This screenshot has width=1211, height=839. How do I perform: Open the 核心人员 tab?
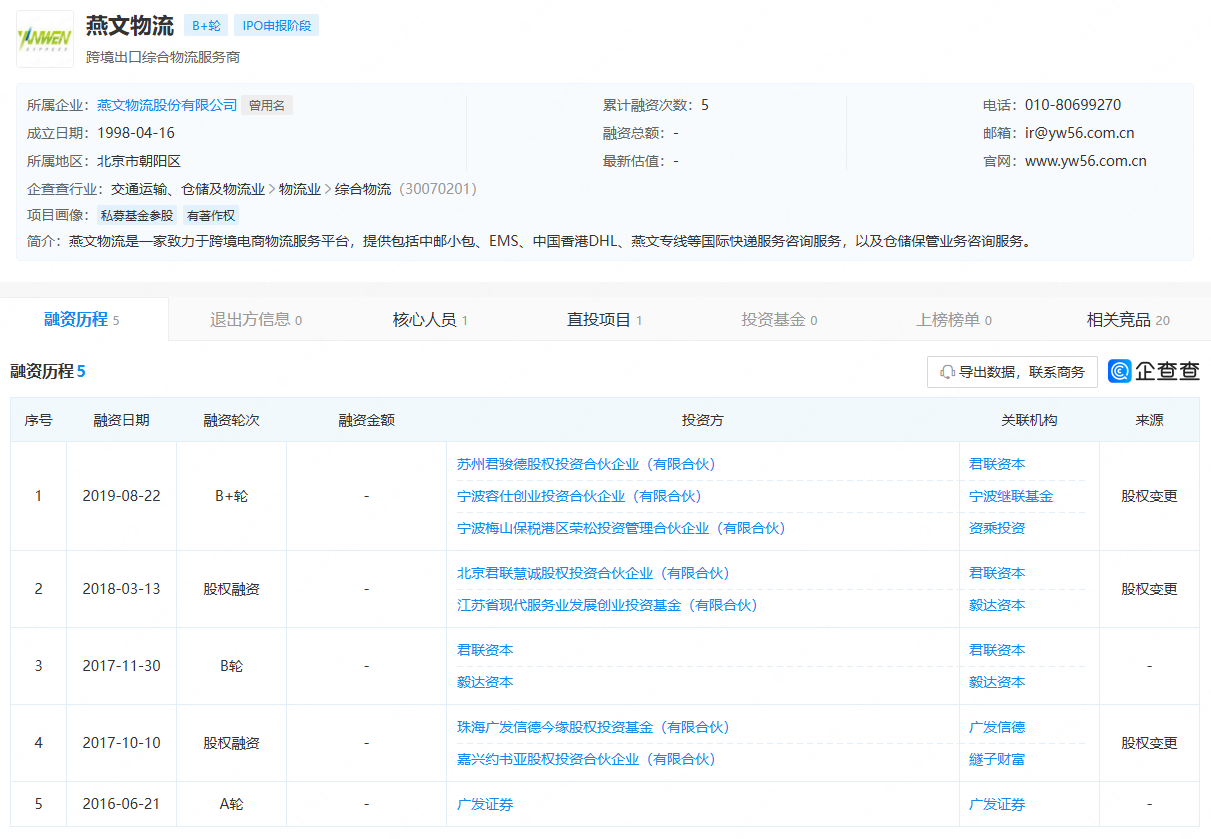[431, 320]
